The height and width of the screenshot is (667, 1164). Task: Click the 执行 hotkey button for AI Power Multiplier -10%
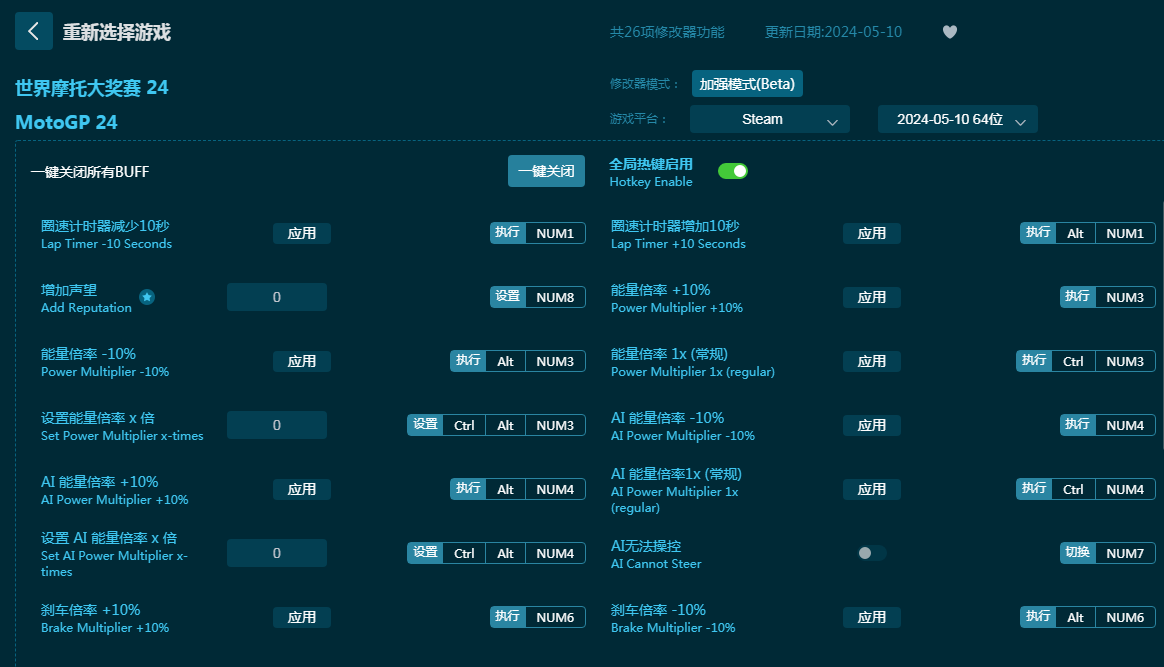[1078, 425]
